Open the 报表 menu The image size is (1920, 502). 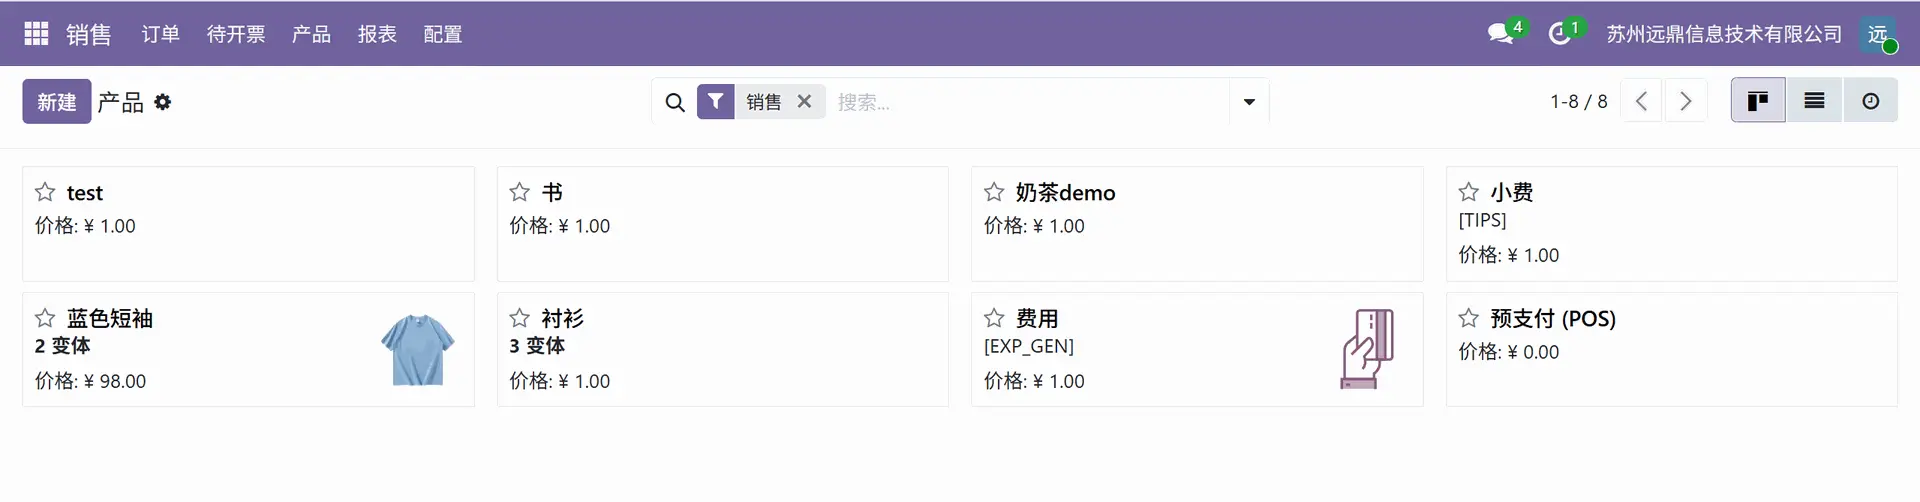pyautogui.click(x=377, y=34)
